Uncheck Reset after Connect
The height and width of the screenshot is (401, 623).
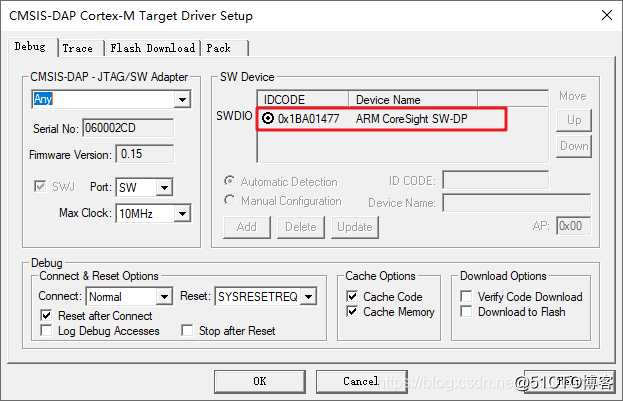(46, 316)
